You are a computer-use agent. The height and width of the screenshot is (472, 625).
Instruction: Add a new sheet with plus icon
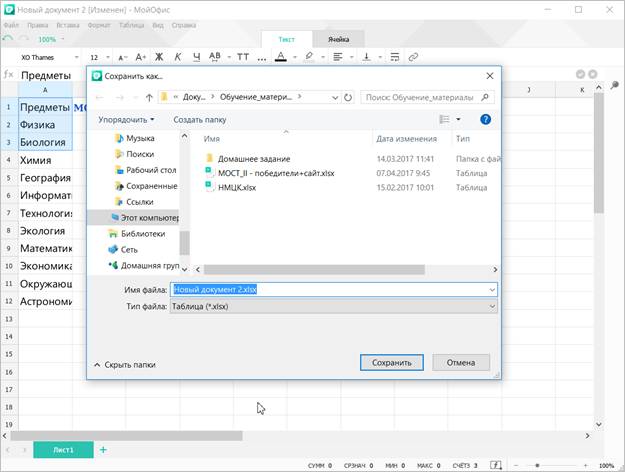point(102,450)
